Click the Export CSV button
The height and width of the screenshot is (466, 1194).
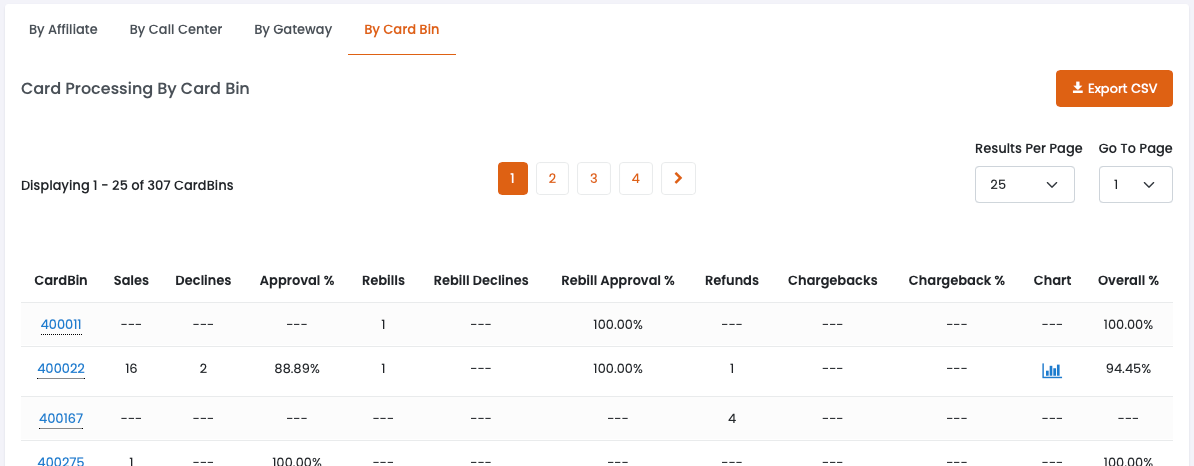(1114, 88)
